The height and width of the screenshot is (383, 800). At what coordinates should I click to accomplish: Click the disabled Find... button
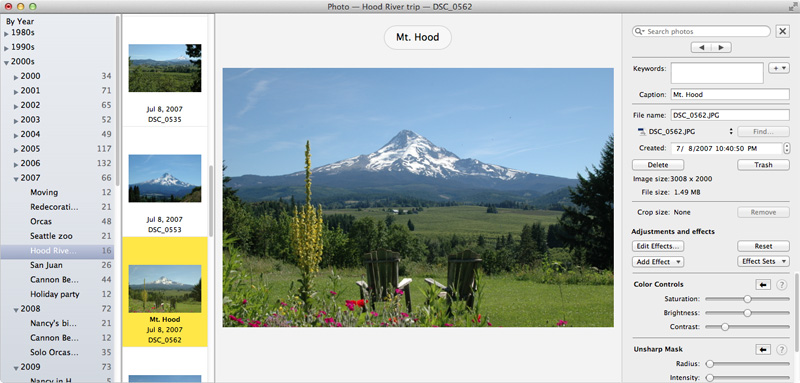763,132
